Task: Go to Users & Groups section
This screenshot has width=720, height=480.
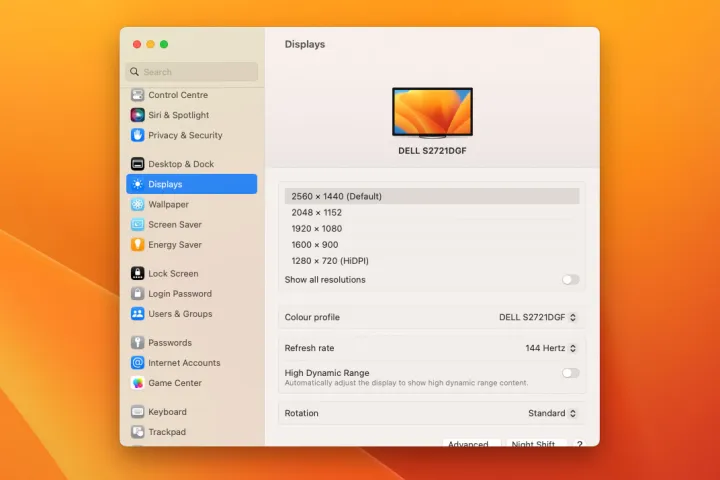Action: click(180, 313)
